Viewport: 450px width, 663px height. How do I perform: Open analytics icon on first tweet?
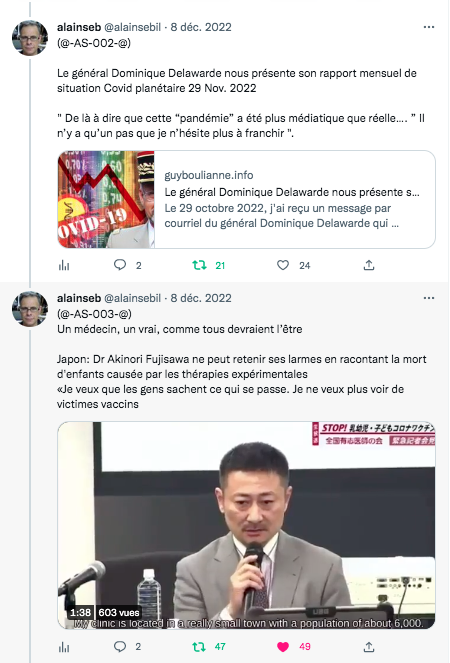point(64,266)
